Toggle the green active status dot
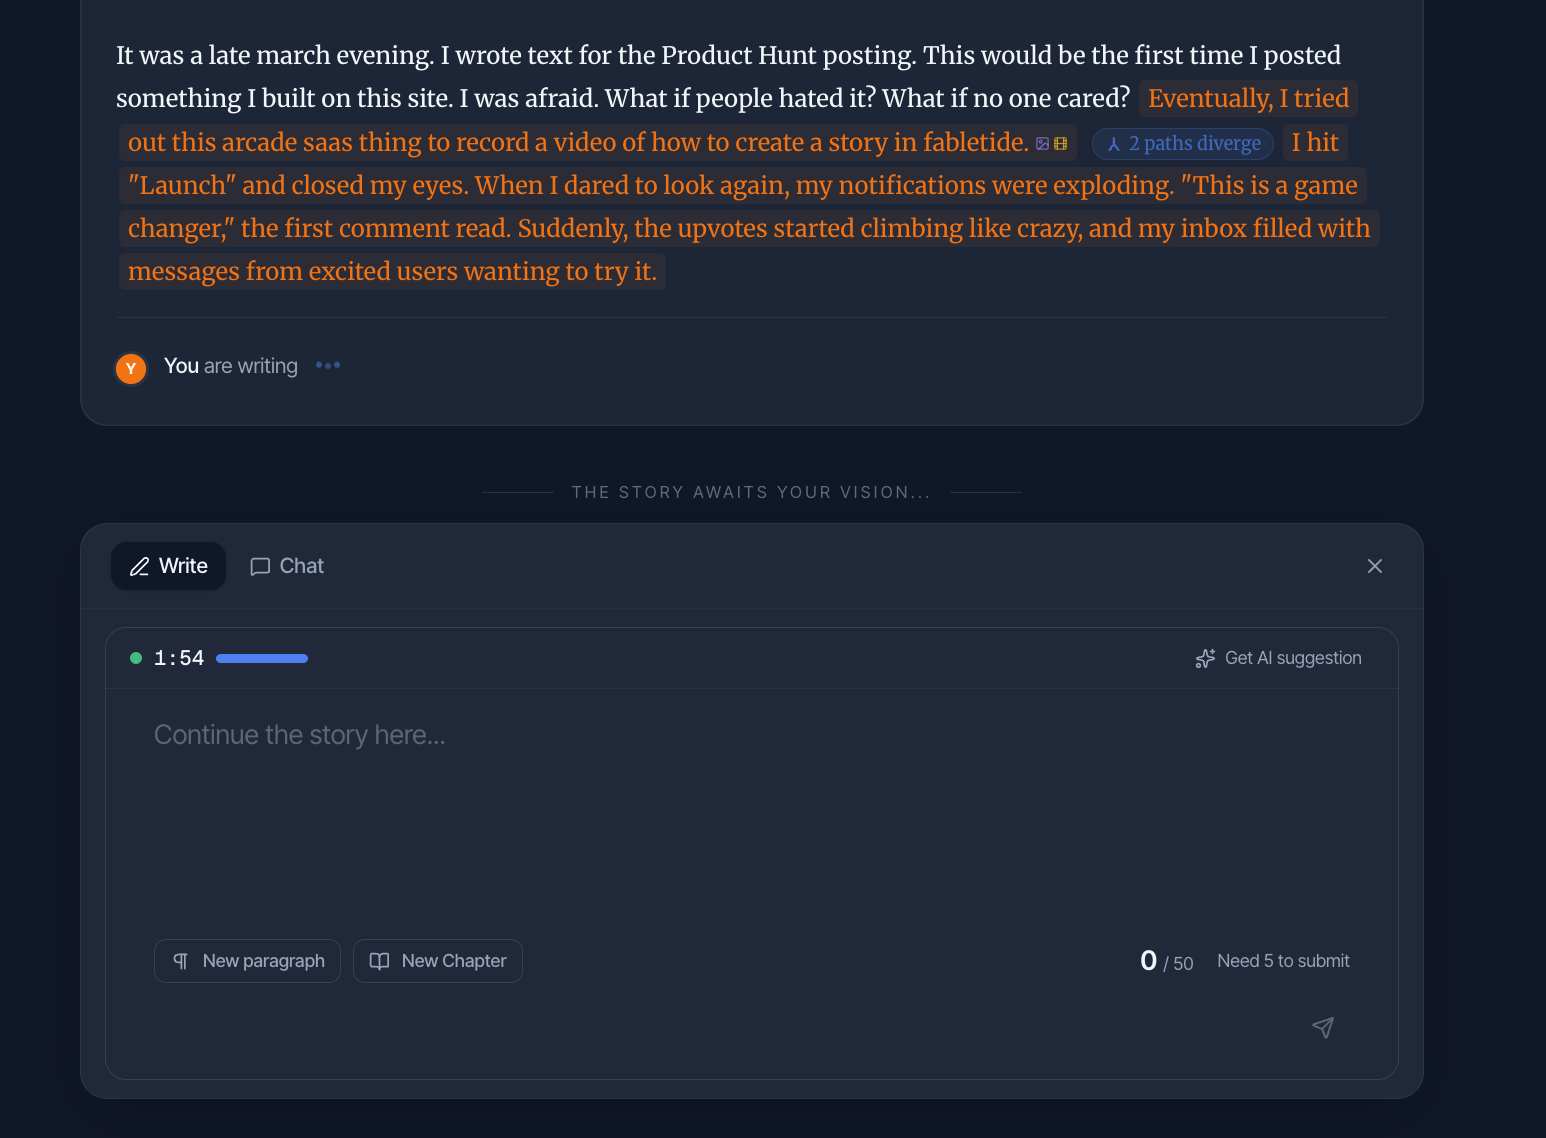Viewport: 1546px width, 1138px height. point(136,658)
